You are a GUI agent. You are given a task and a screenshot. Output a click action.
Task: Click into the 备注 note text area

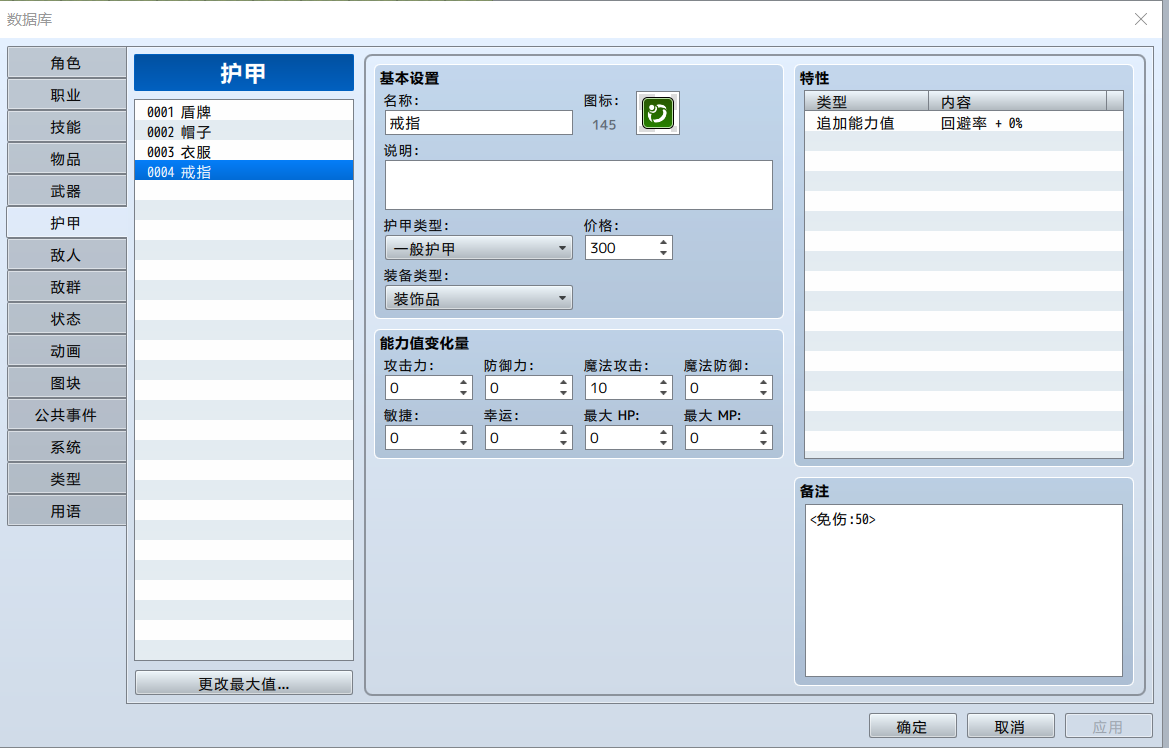(x=964, y=591)
